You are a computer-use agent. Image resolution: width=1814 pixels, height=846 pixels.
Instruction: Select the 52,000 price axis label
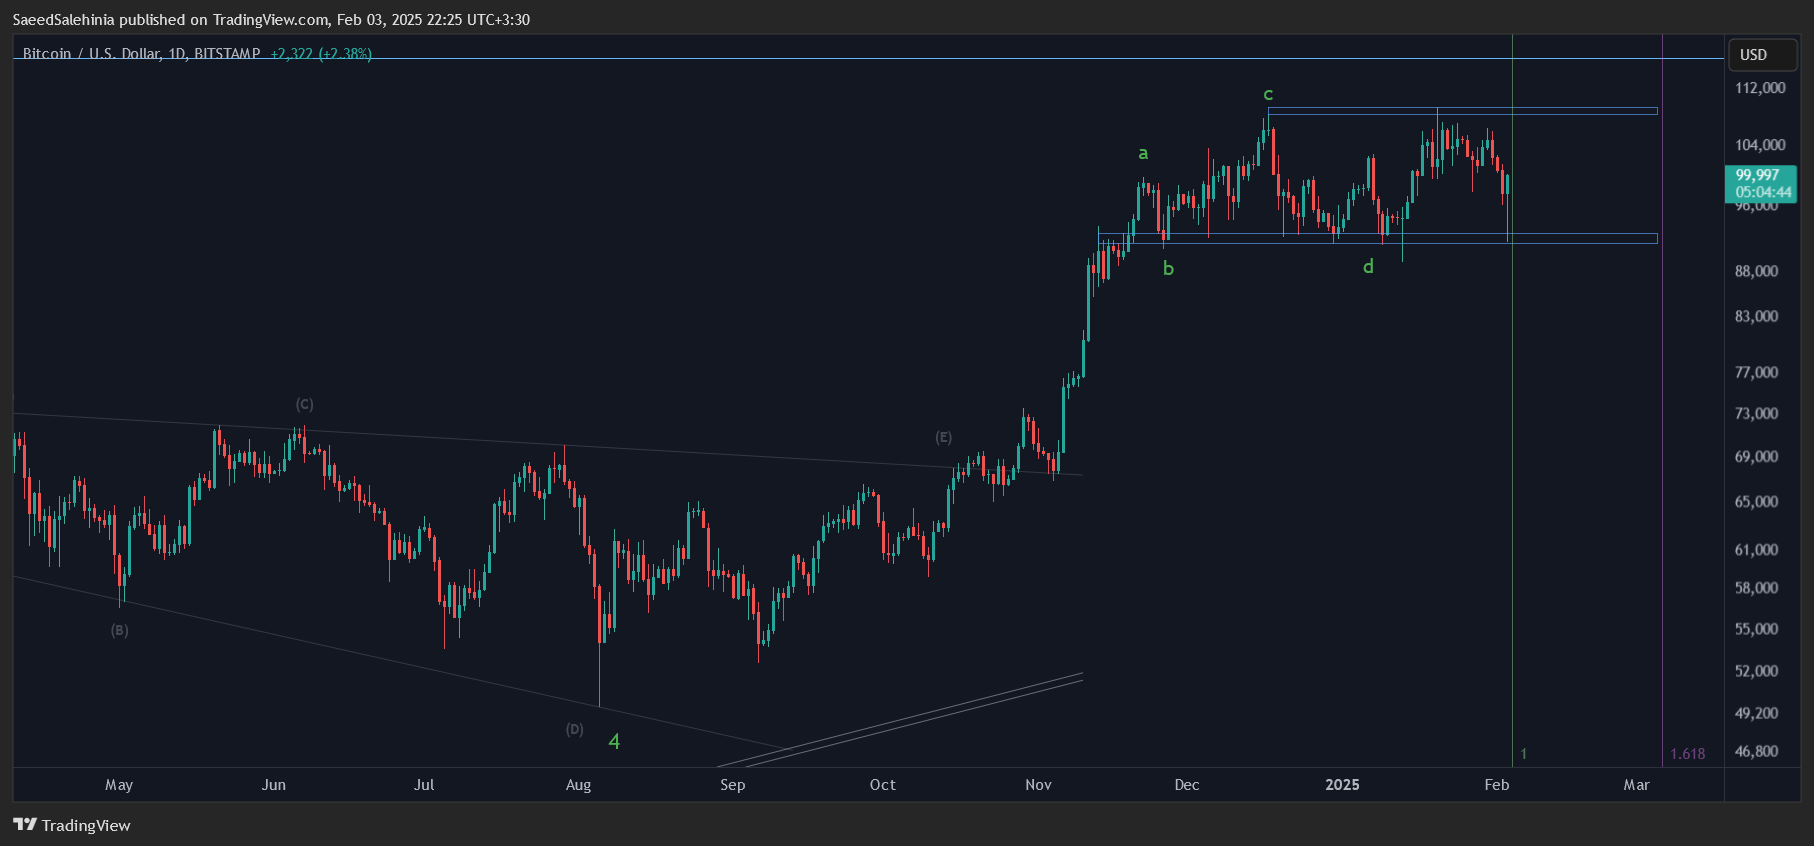point(1756,671)
